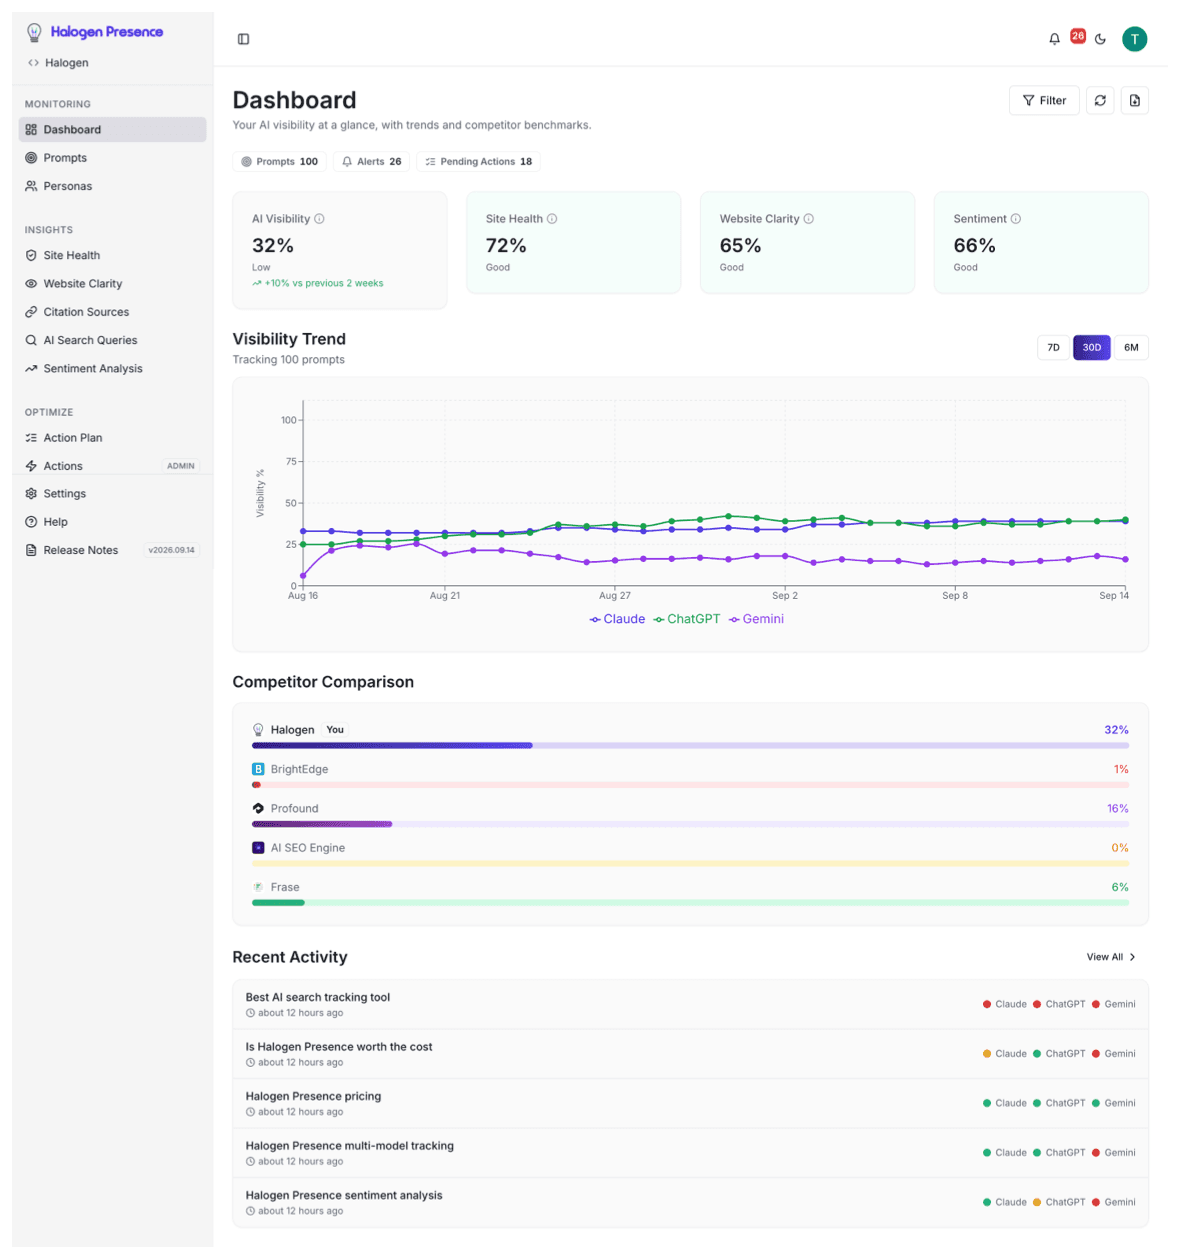Click AI Visibility info icon

coord(320,219)
